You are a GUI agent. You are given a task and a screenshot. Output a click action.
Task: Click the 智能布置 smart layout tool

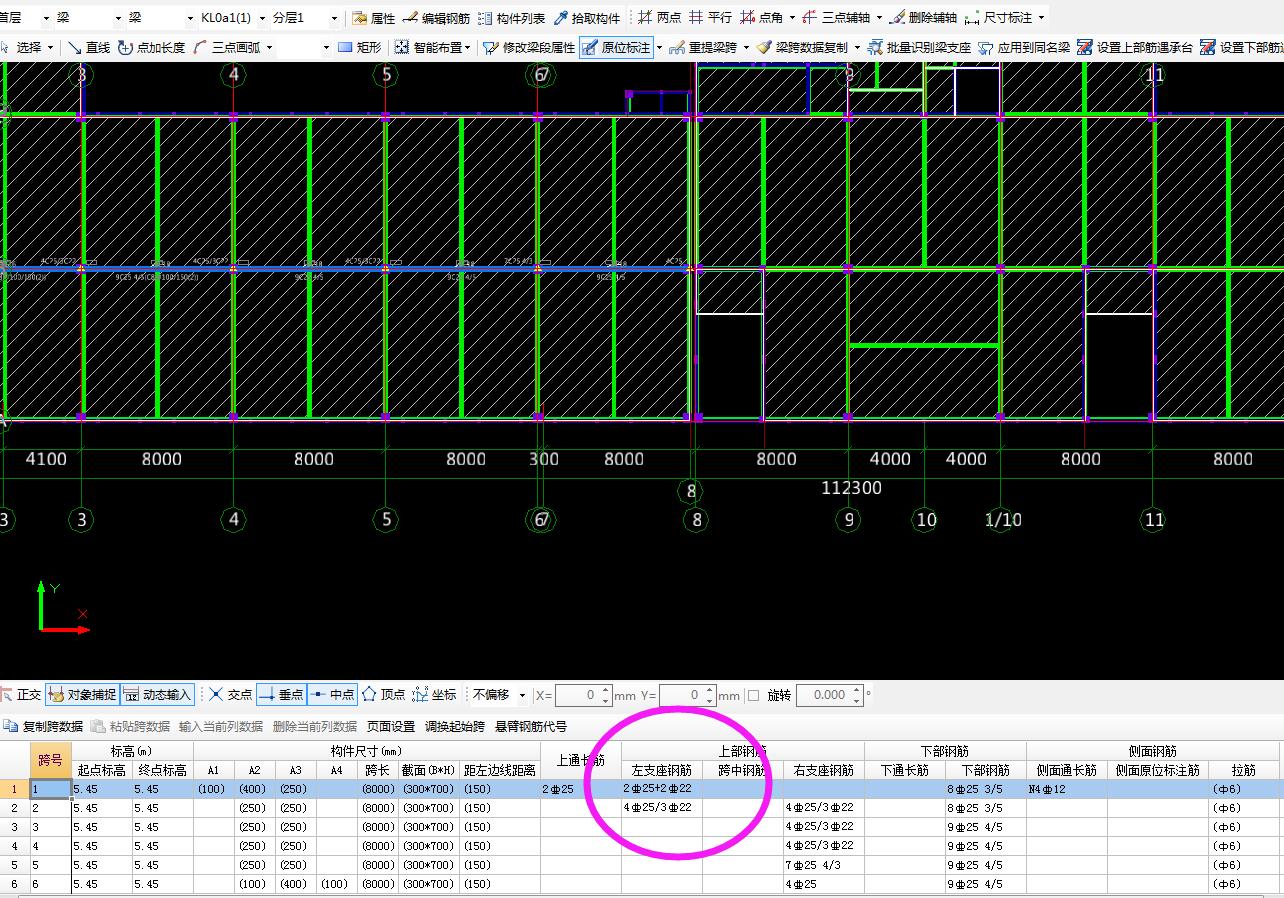427,47
